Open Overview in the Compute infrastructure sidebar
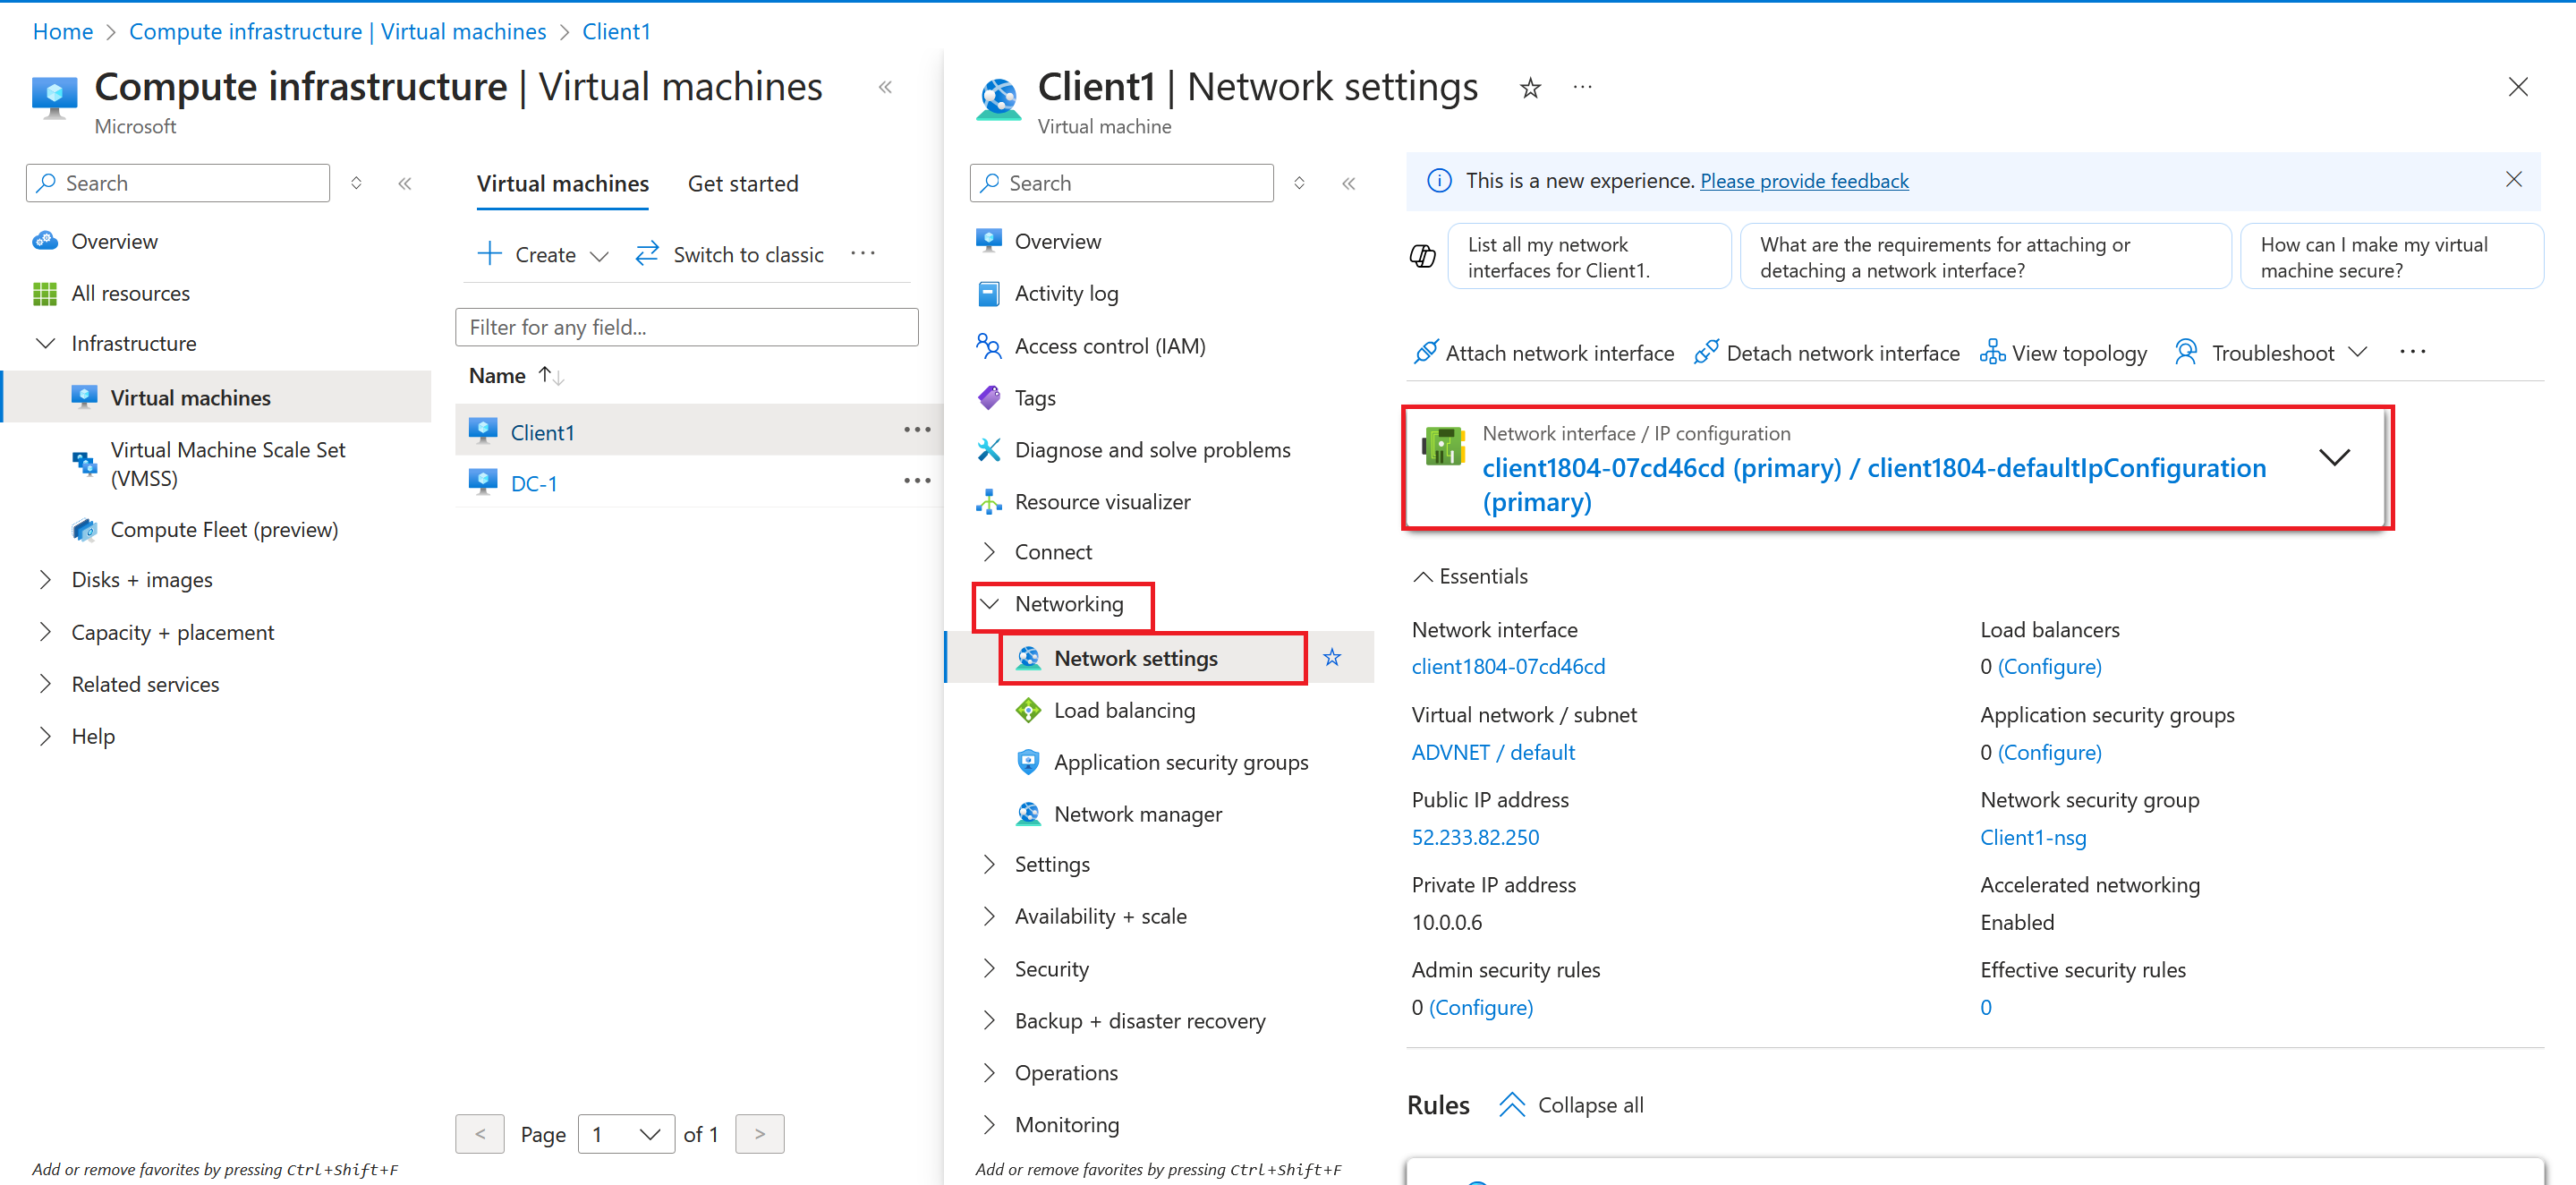This screenshot has width=2576, height=1185. pyautogui.click(x=114, y=241)
